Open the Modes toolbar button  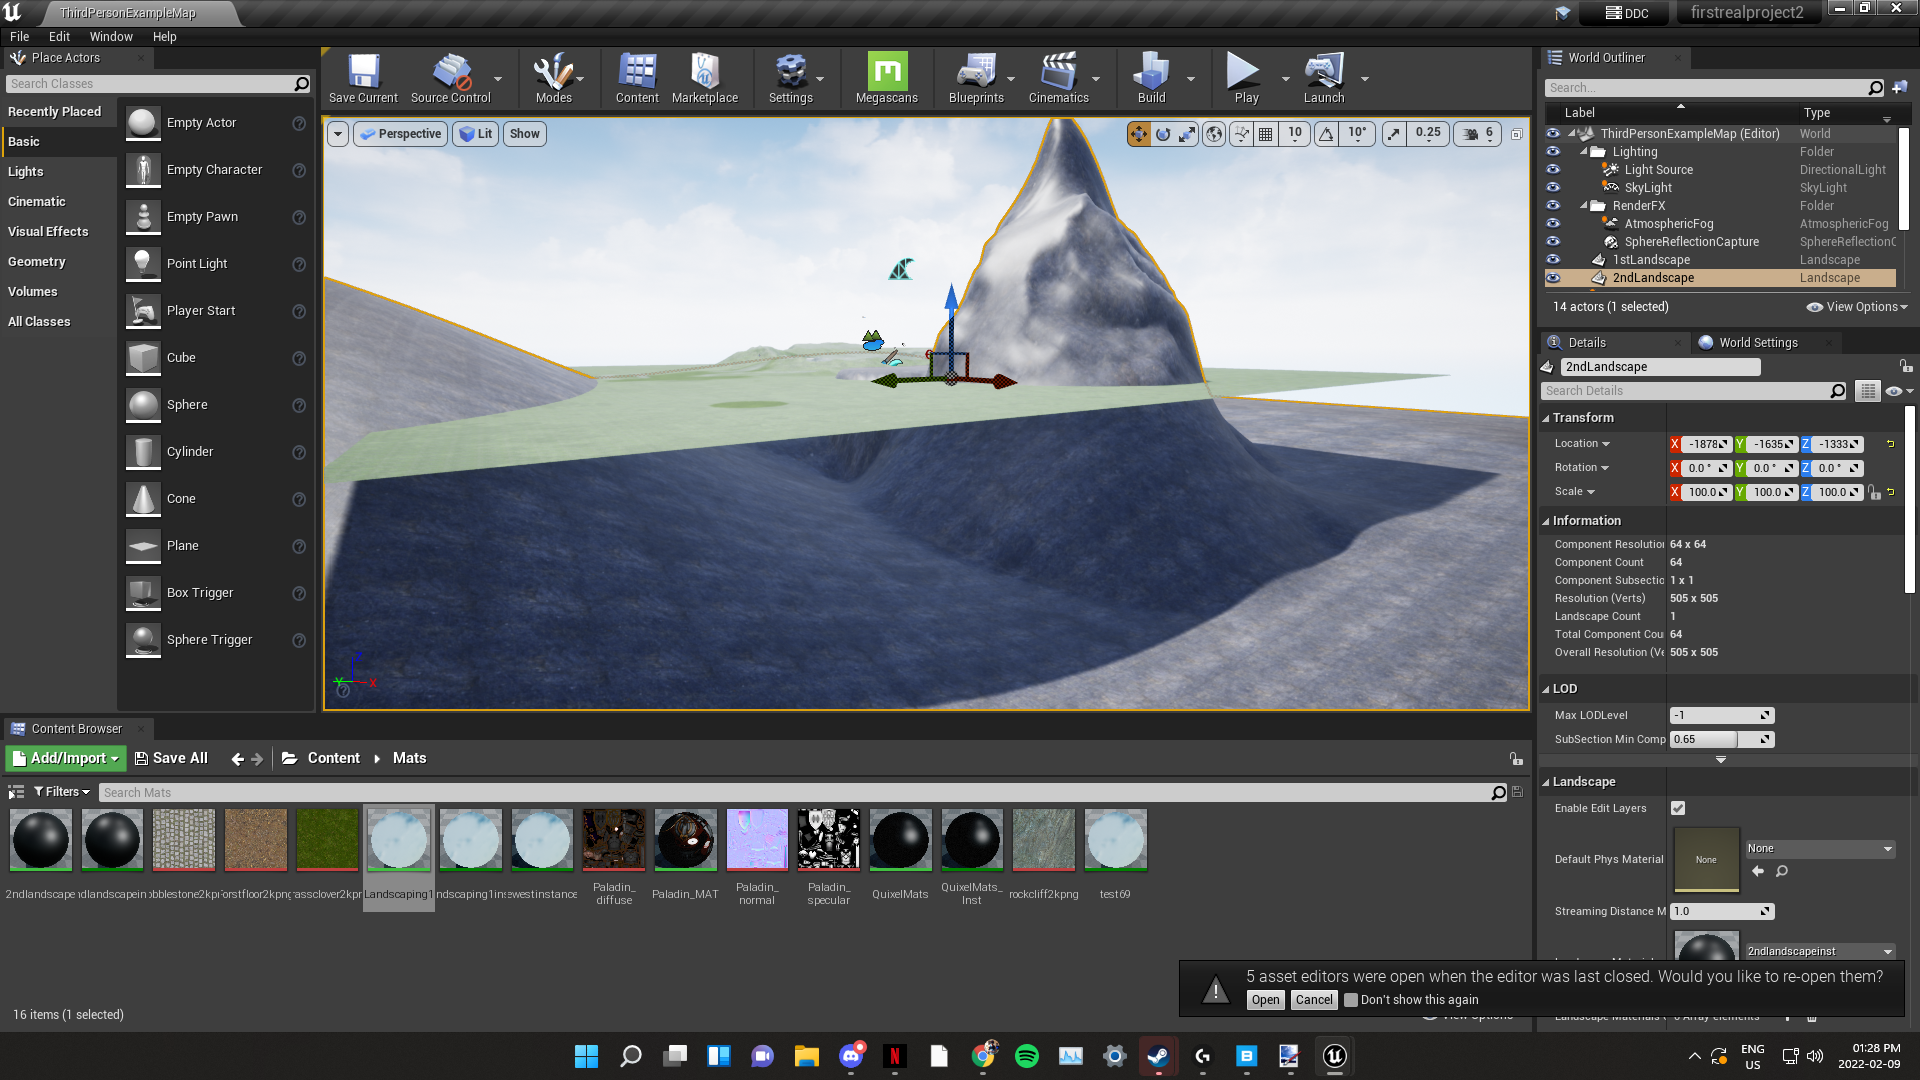click(553, 78)
